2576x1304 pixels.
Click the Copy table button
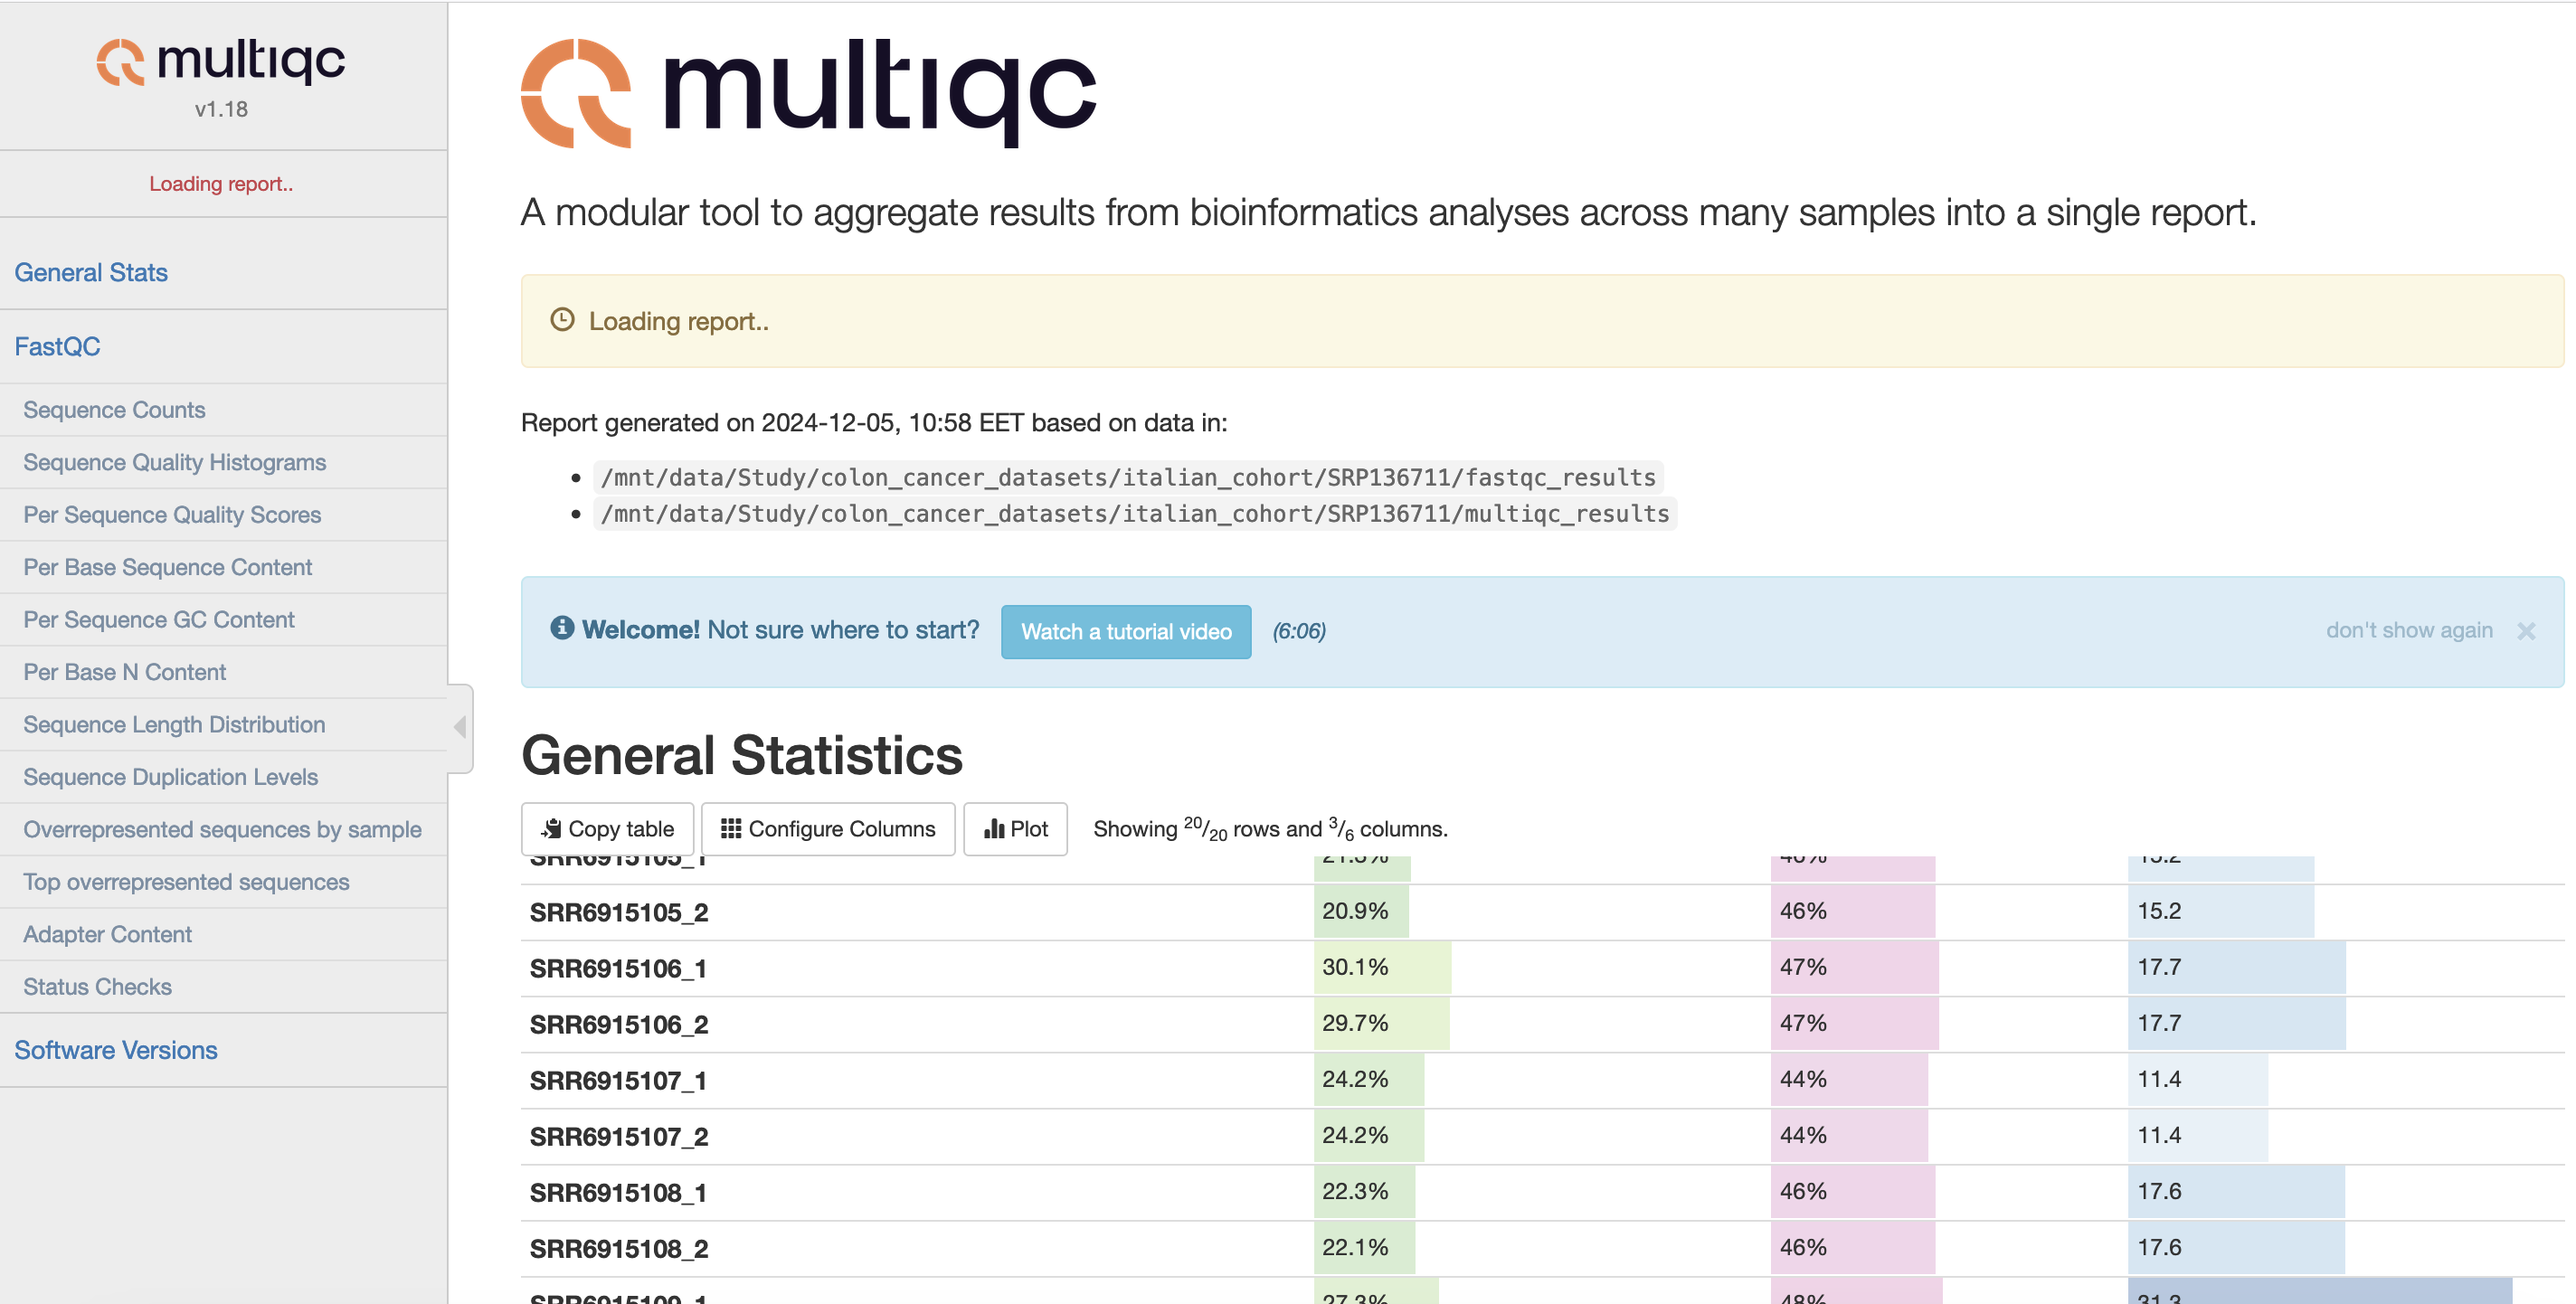[x=607, y=829]
